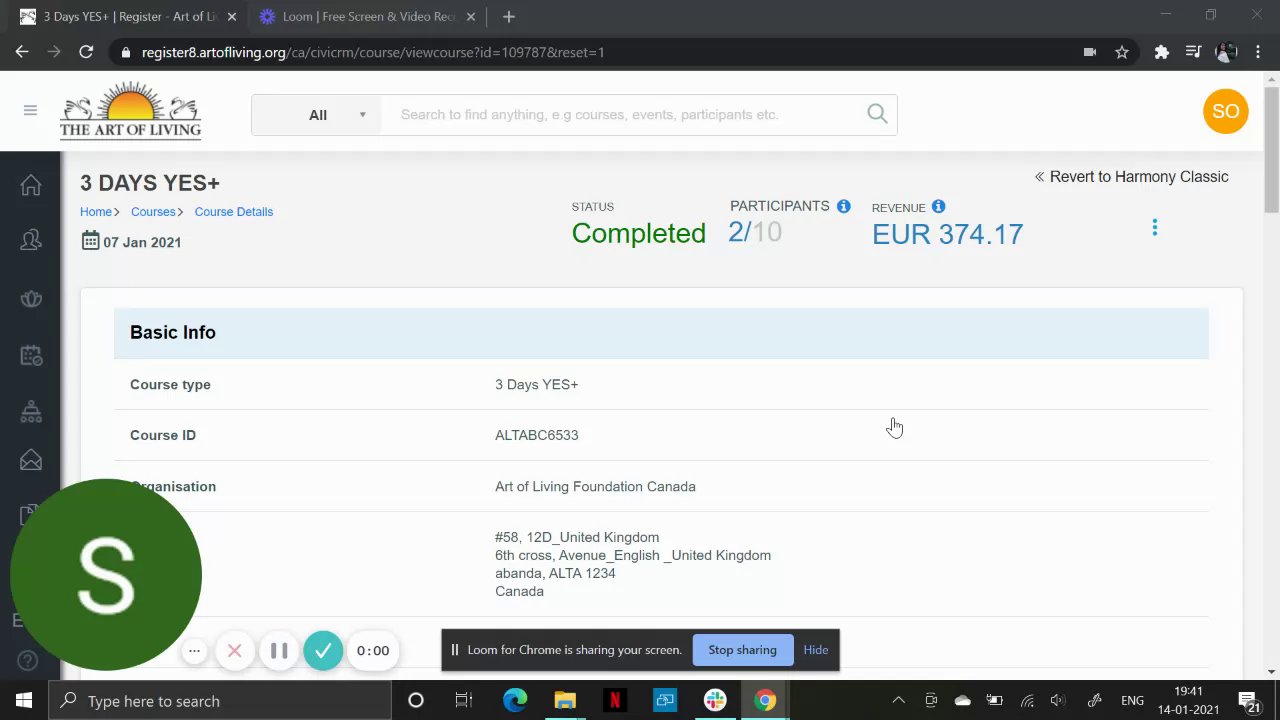Click the page vertical scrollbar

[1271, 150]
